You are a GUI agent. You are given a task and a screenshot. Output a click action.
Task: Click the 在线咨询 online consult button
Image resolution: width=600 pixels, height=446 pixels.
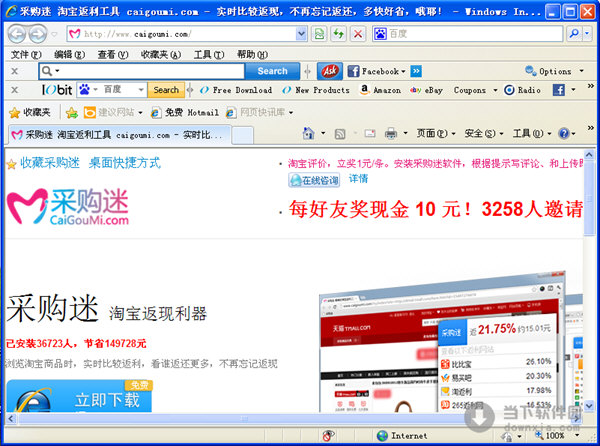click(314, 180)
